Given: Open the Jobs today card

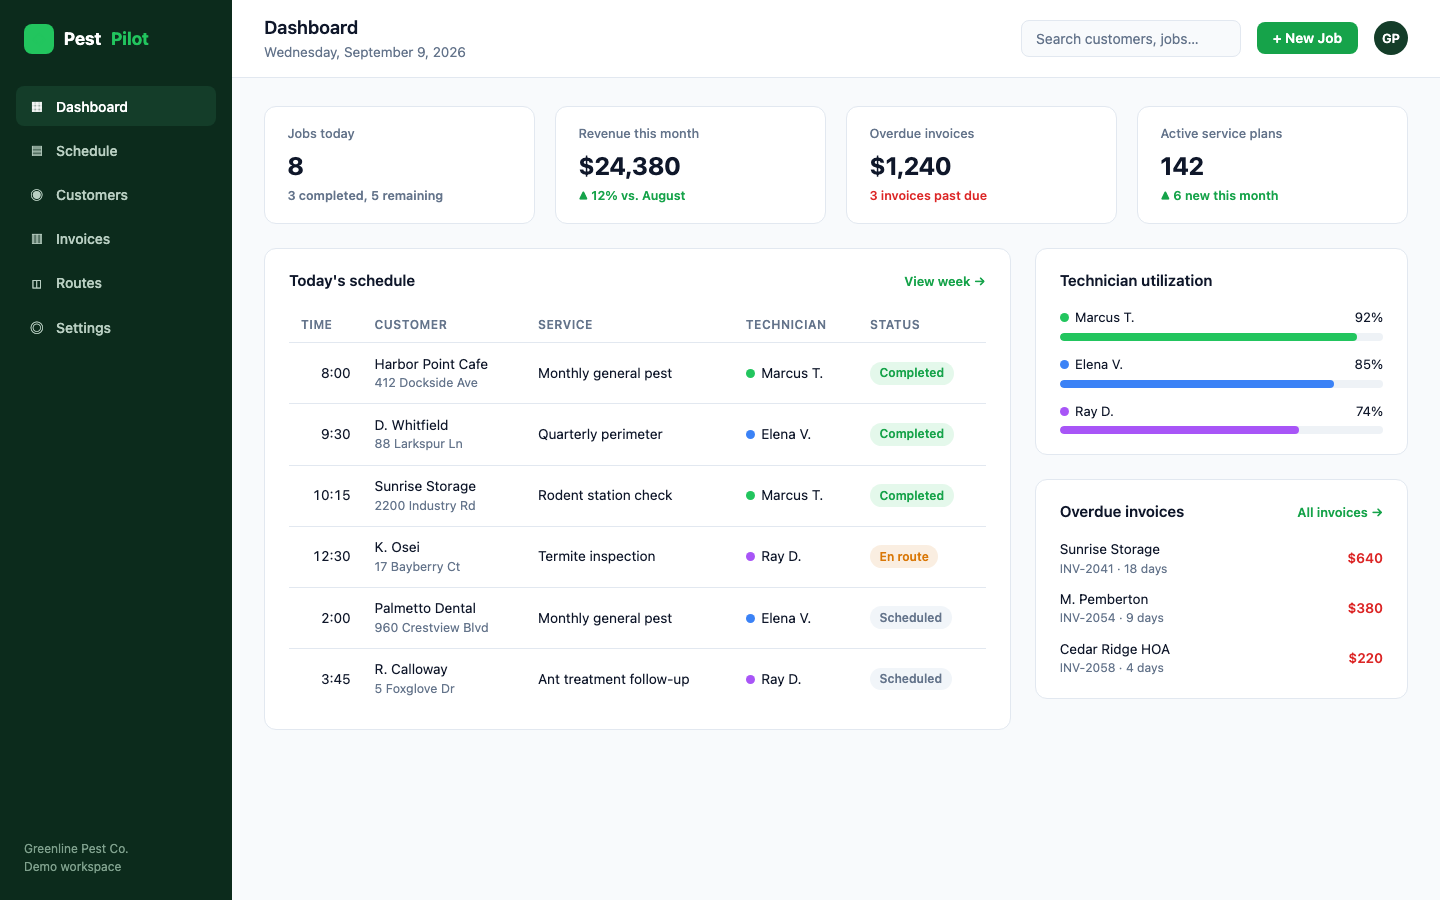Looking at the screenshot, I should pyautogui.click(x=399, y=165).
